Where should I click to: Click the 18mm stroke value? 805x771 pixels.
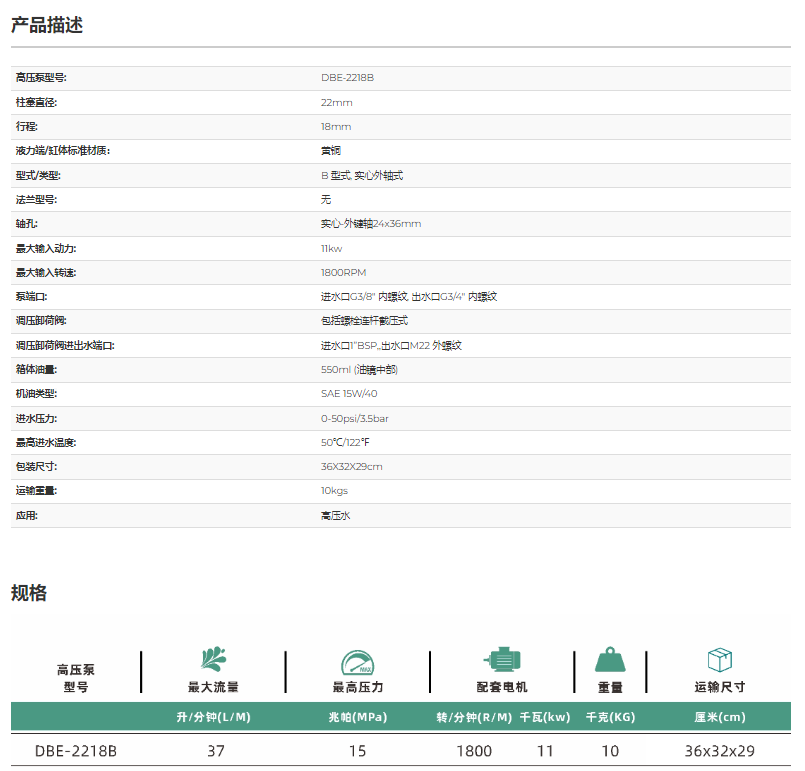coord(336,127)
